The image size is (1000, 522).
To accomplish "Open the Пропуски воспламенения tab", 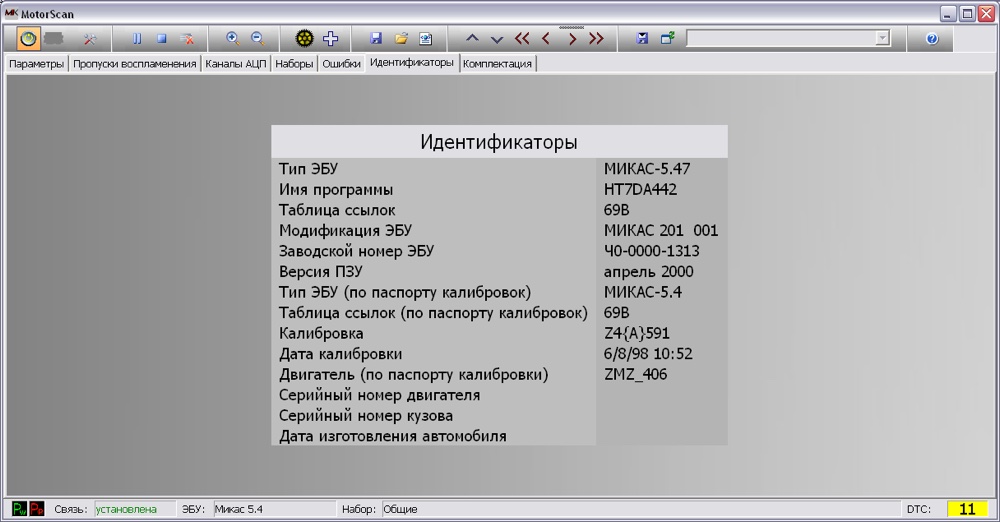I will coord(135,64).
